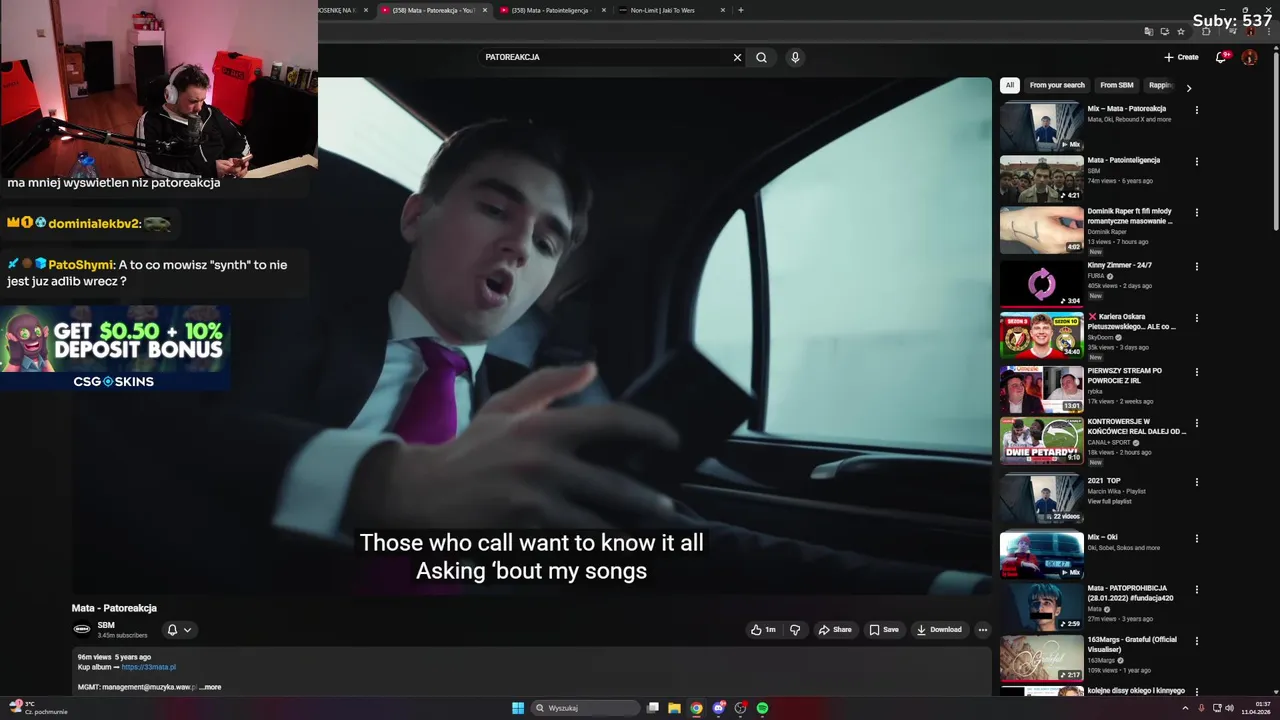The image size is (1280, 720).
Task: Open options menu for 163Margs - Grateful
Action: pos(1197,641)
